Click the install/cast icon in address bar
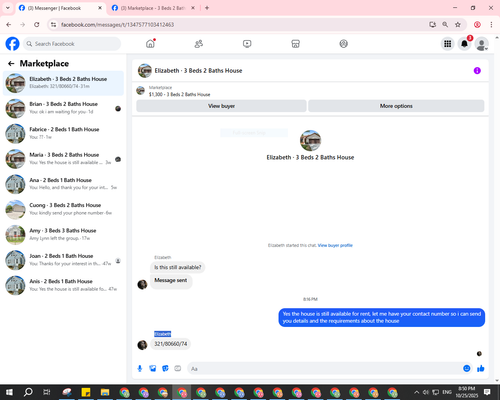500x400 pixels. click(x=432, y=24)
